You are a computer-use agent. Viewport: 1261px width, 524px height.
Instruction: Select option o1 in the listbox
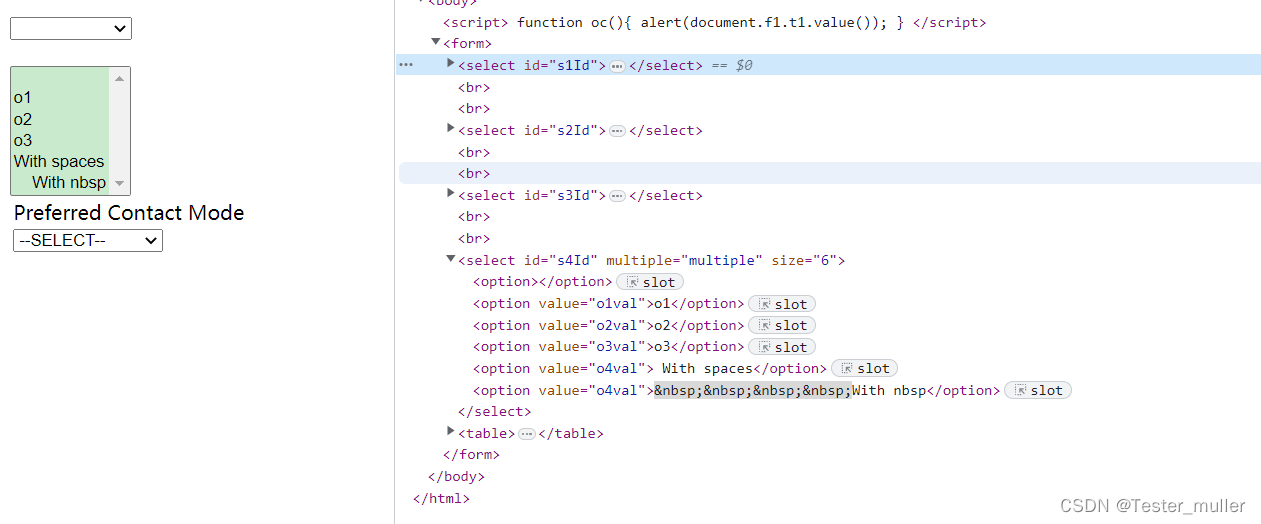60,97
